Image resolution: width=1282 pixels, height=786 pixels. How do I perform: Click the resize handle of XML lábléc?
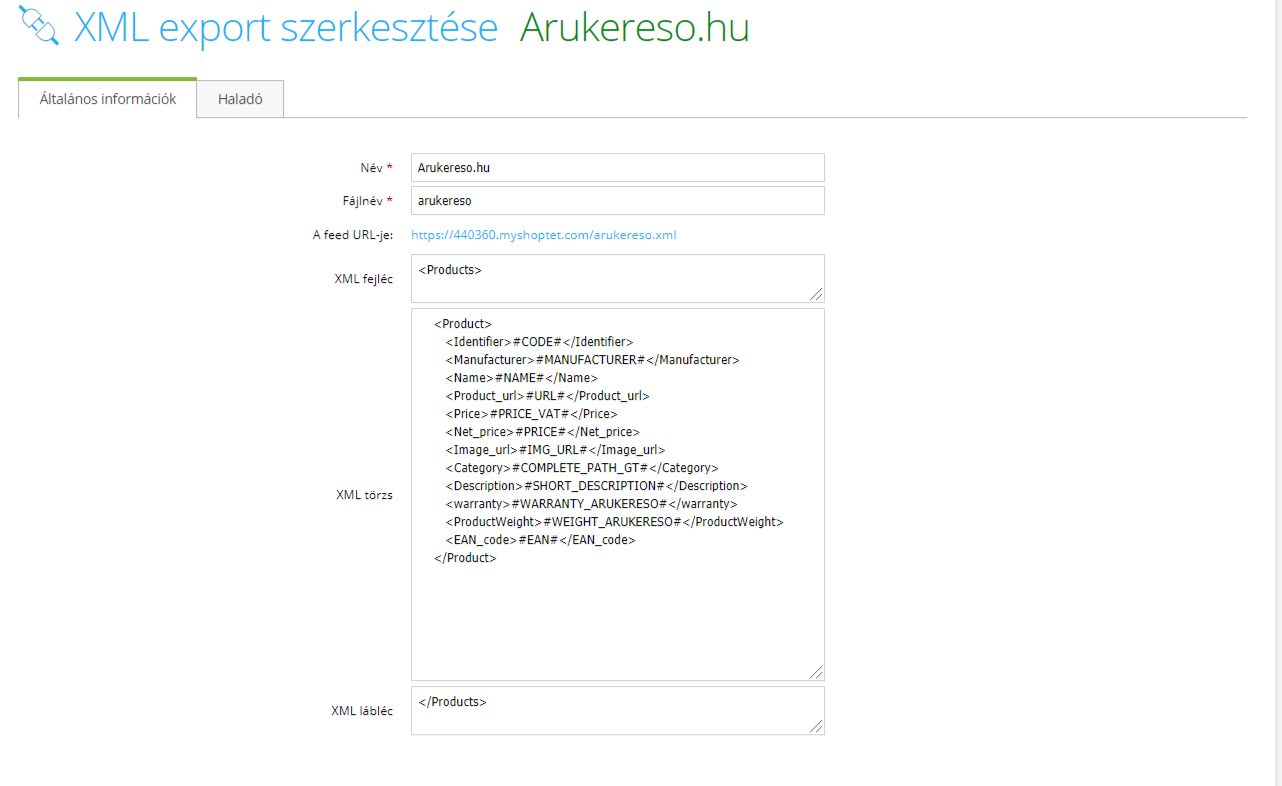[x=817, y=727]
